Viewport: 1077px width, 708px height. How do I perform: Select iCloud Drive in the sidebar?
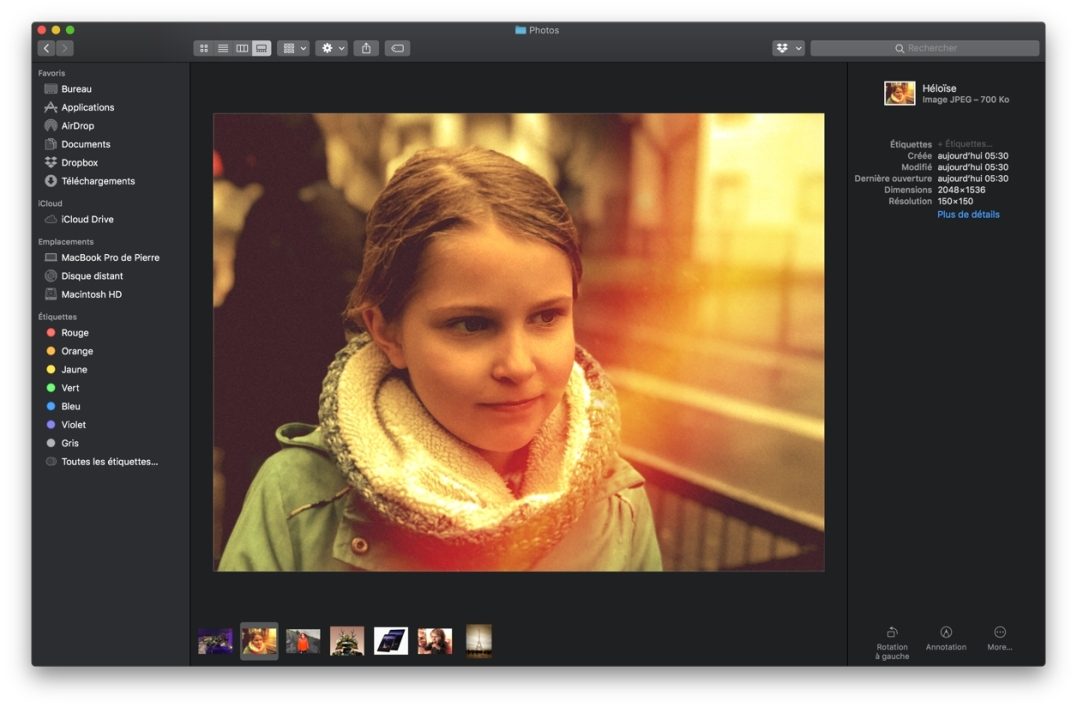tap(87, 219)
